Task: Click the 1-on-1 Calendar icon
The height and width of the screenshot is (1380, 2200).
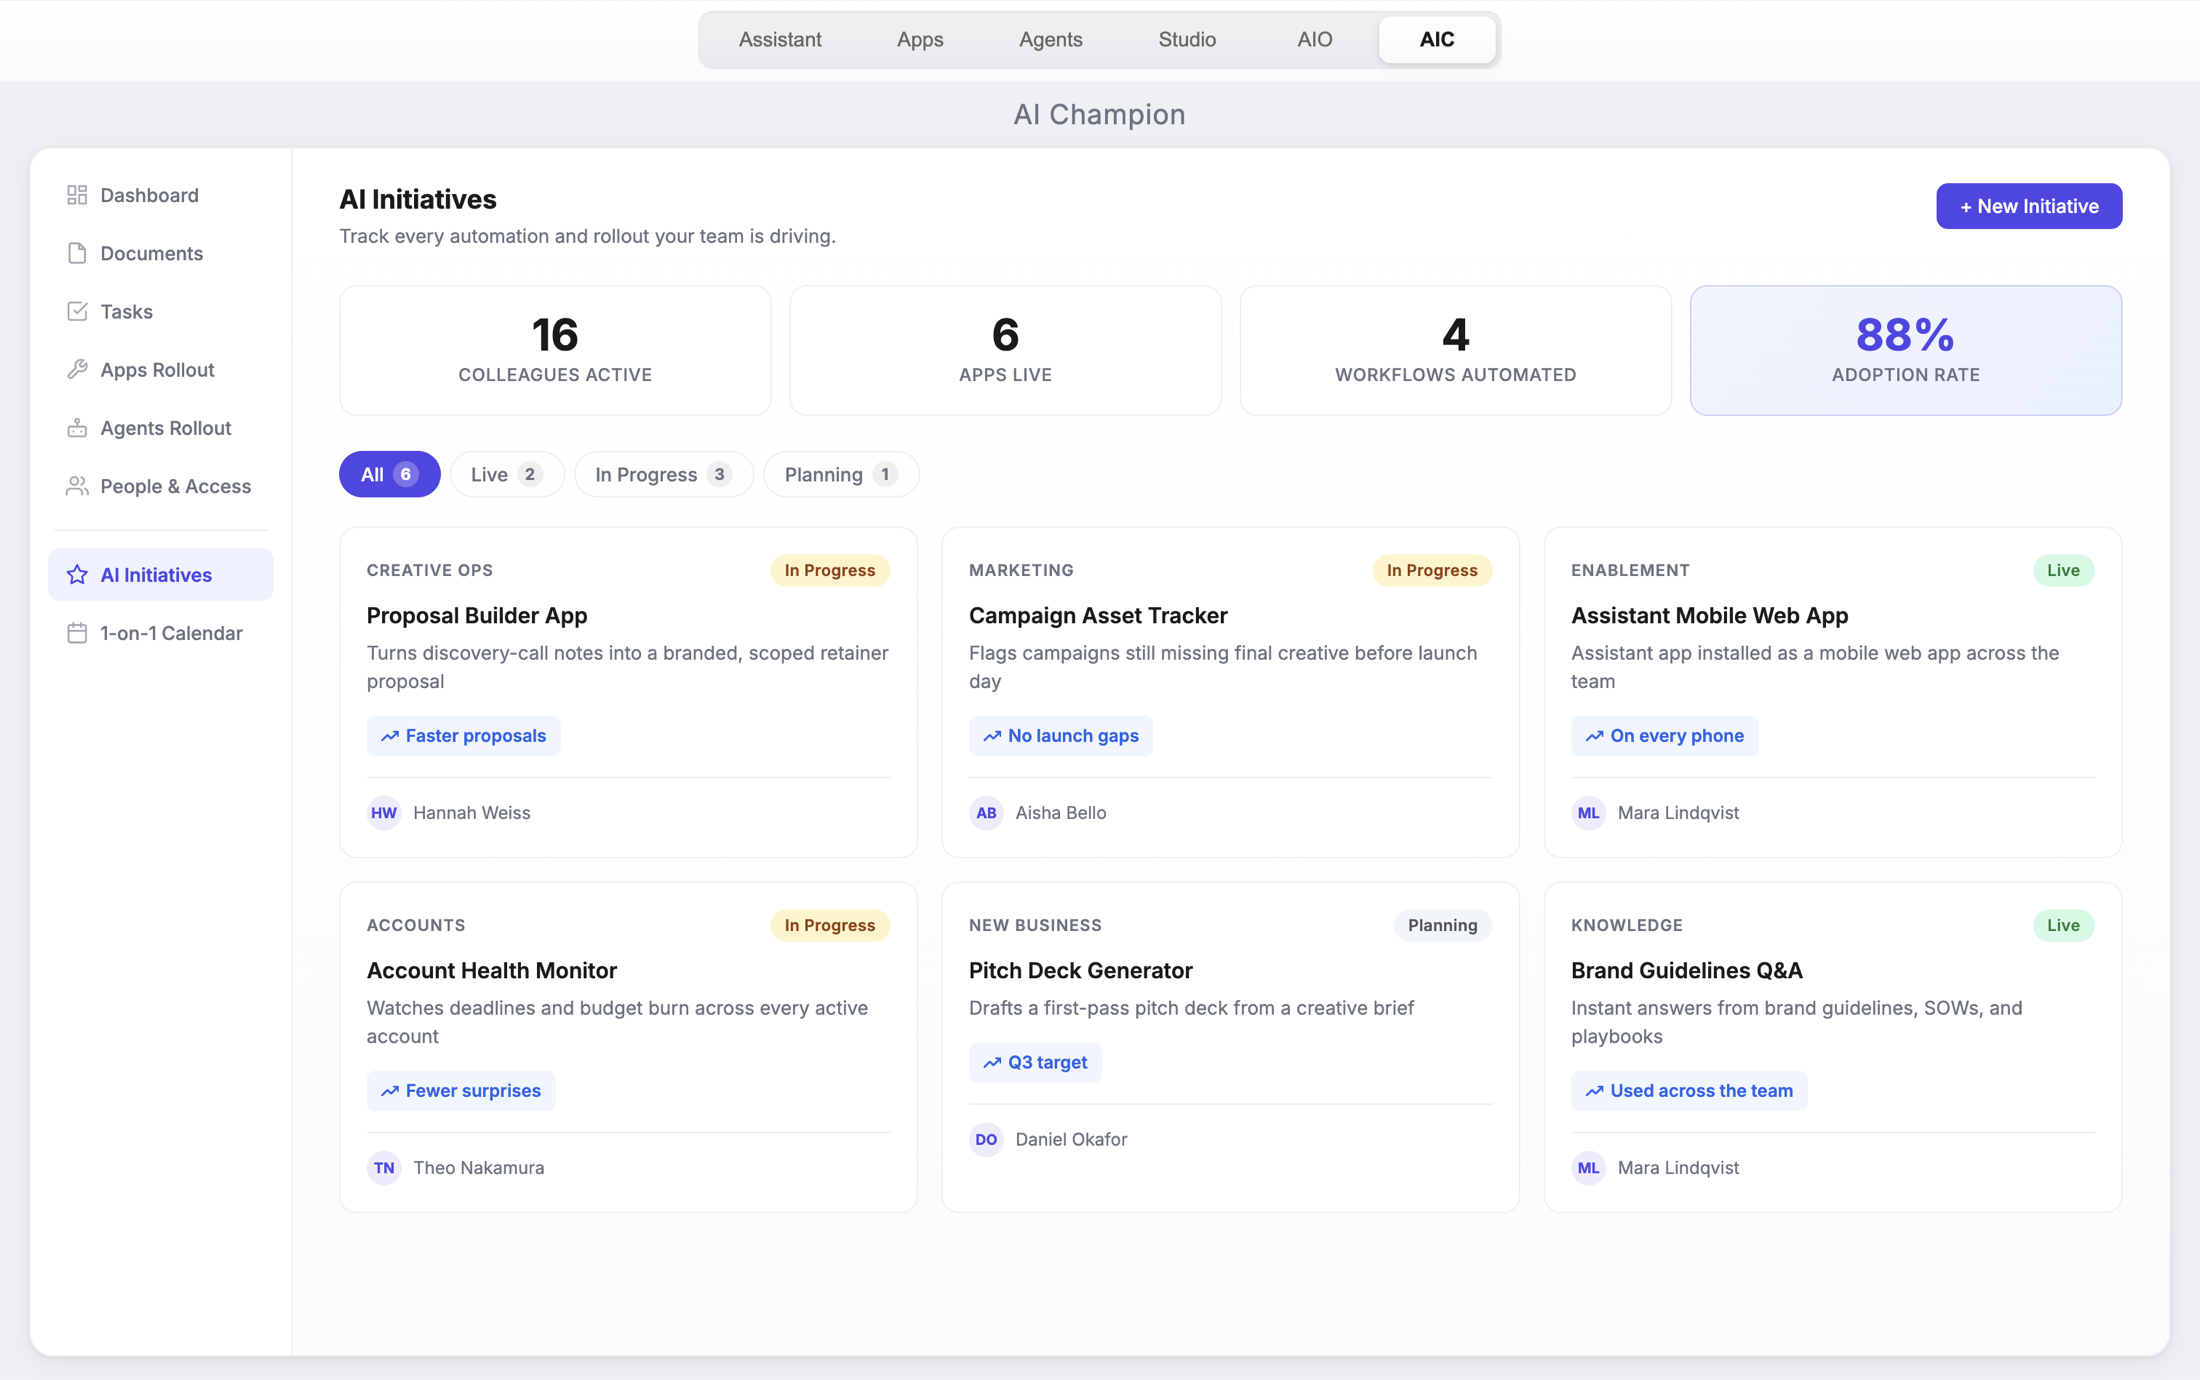Action: [77, 633]
